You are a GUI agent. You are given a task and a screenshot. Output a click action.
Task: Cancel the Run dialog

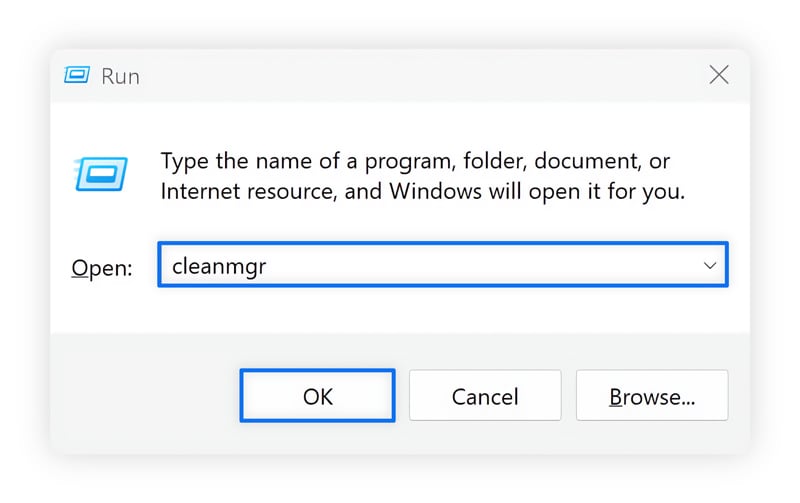click(x=484, y=396)
